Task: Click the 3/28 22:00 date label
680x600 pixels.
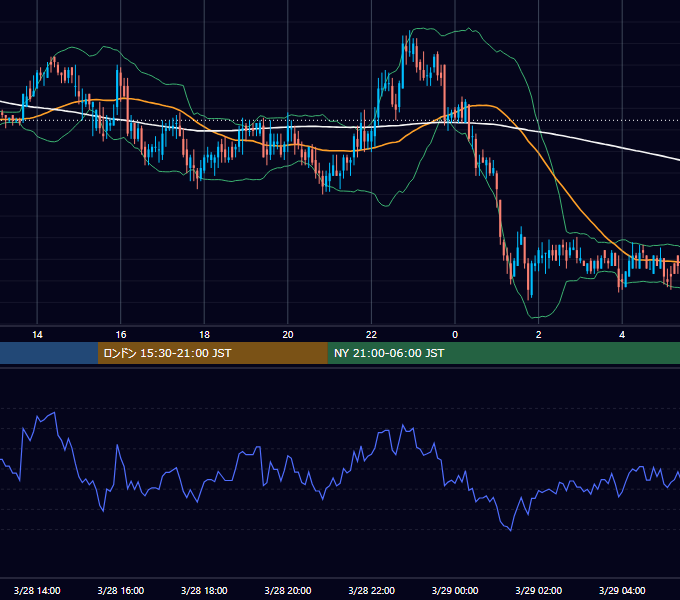Action: tap(371, 590)
